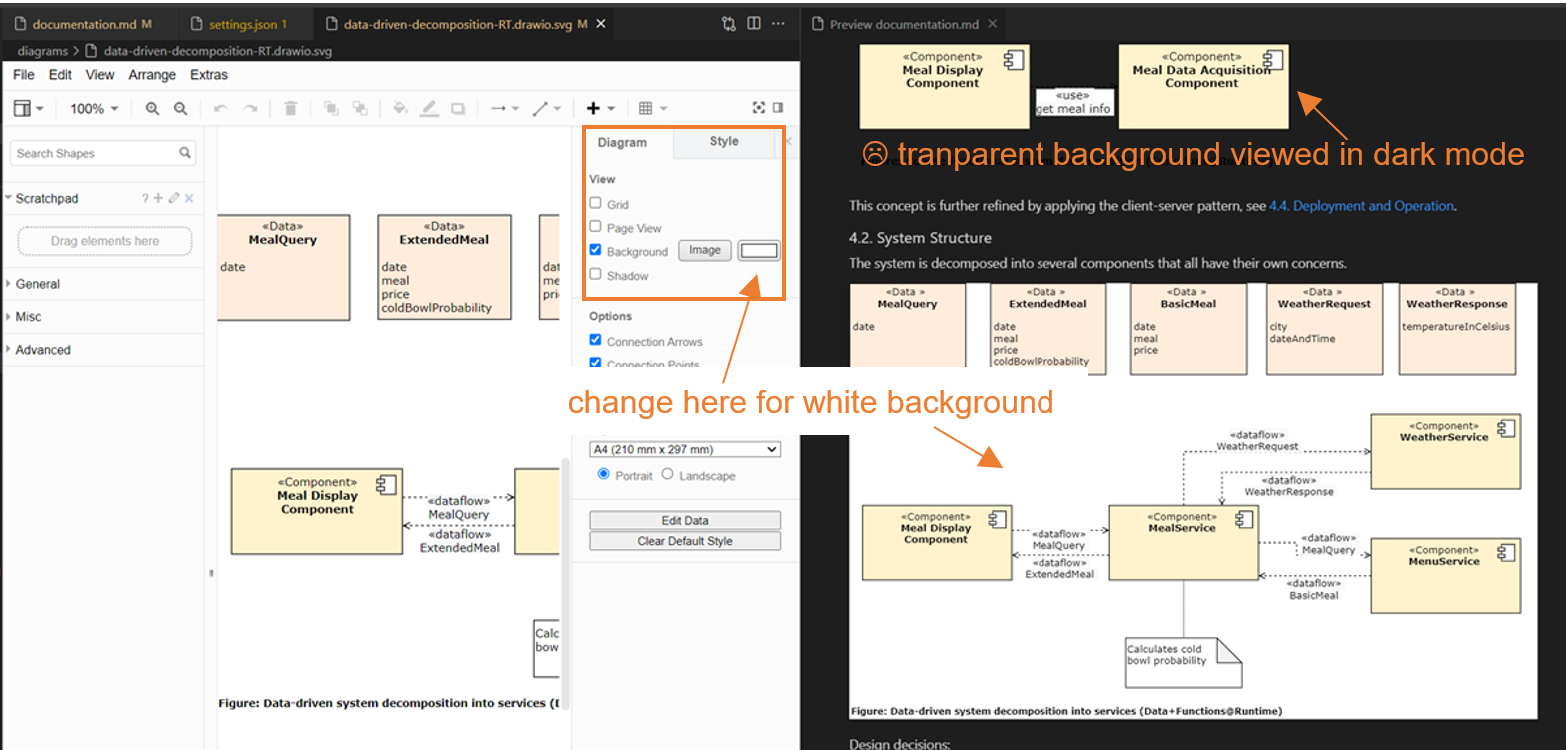Click the compare changes icon in editor title bar
Screen dimensions: 1566x750
tap(729, 23)
